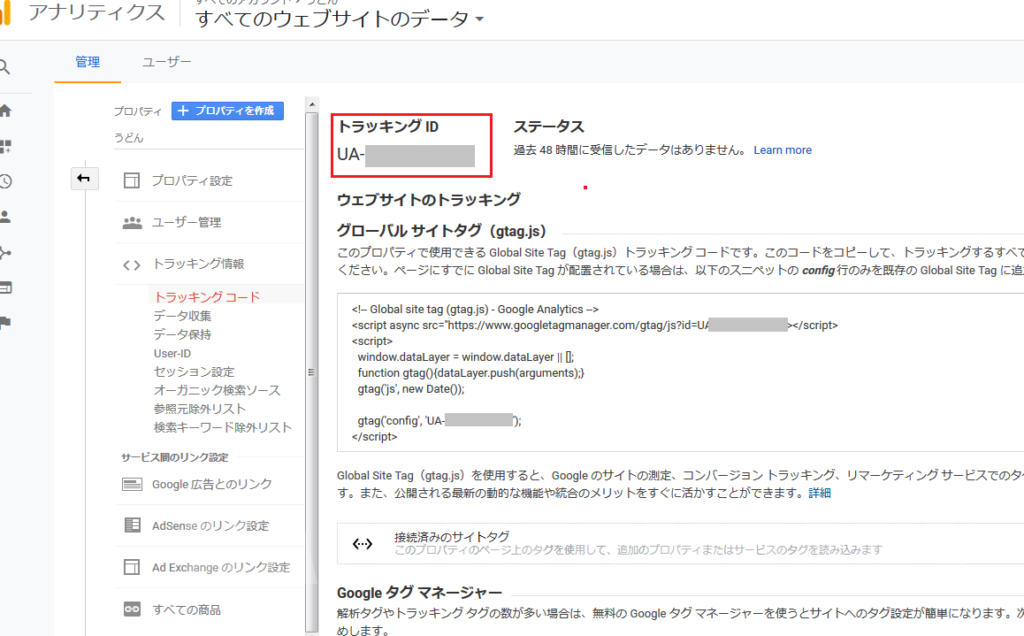Open the Behavior icon in sidebar

pos(5,287)
